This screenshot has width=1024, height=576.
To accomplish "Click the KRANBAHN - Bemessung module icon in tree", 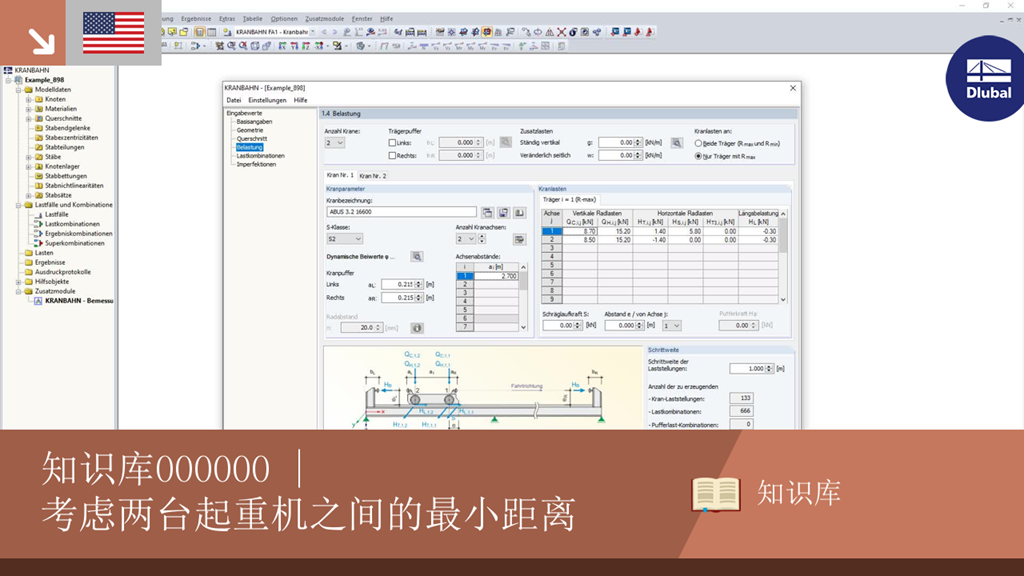I will pyautogui.click(x=38, y=301).
